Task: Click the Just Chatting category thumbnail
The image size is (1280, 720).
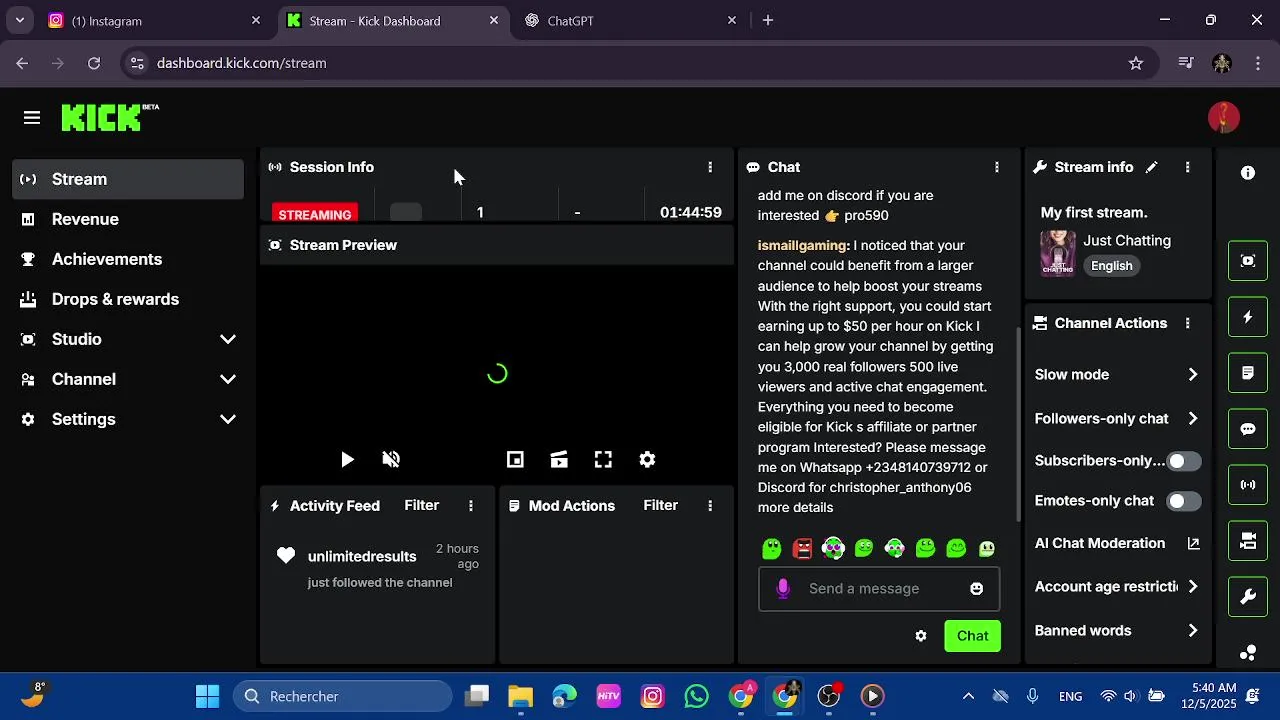Action: (x=1058, y=253)
